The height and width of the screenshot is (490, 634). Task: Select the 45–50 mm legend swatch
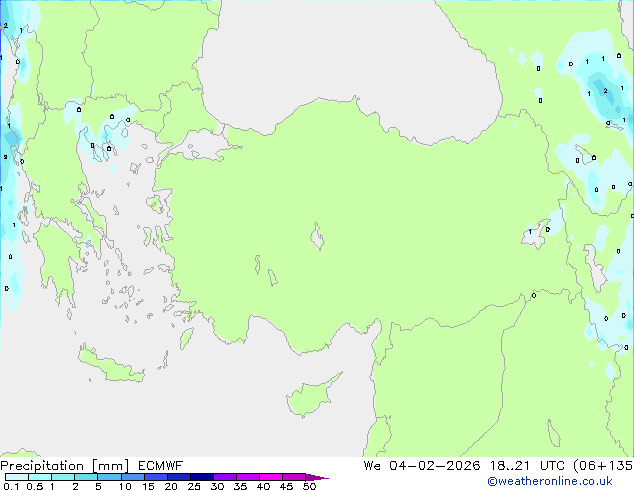tap(294, 477)
